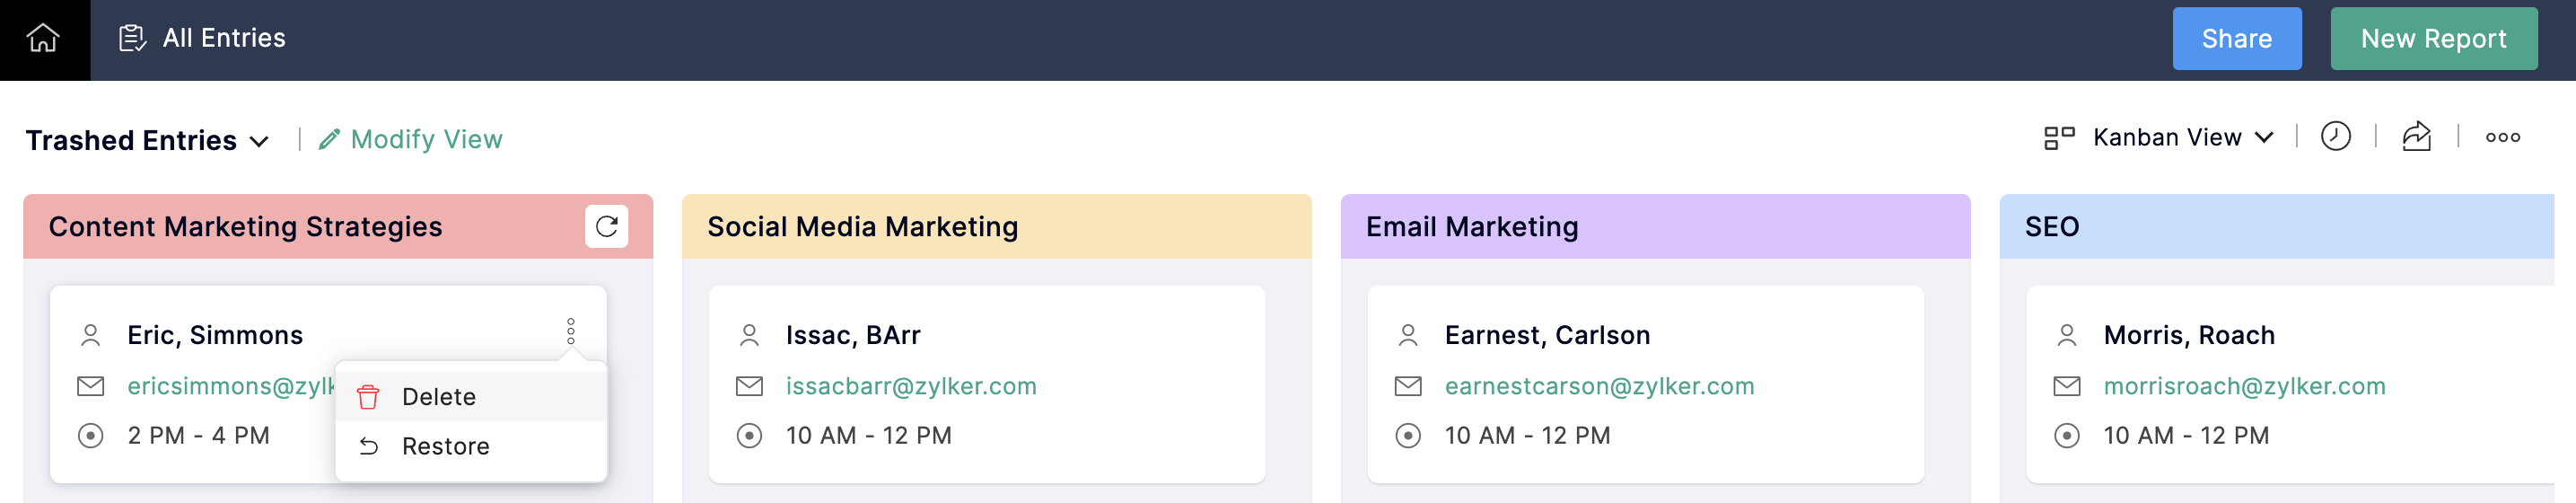Open morrisroach@zylker.com email link
The height and width of the screenshot is (503, 2576).
click(x=2244, y=386)
